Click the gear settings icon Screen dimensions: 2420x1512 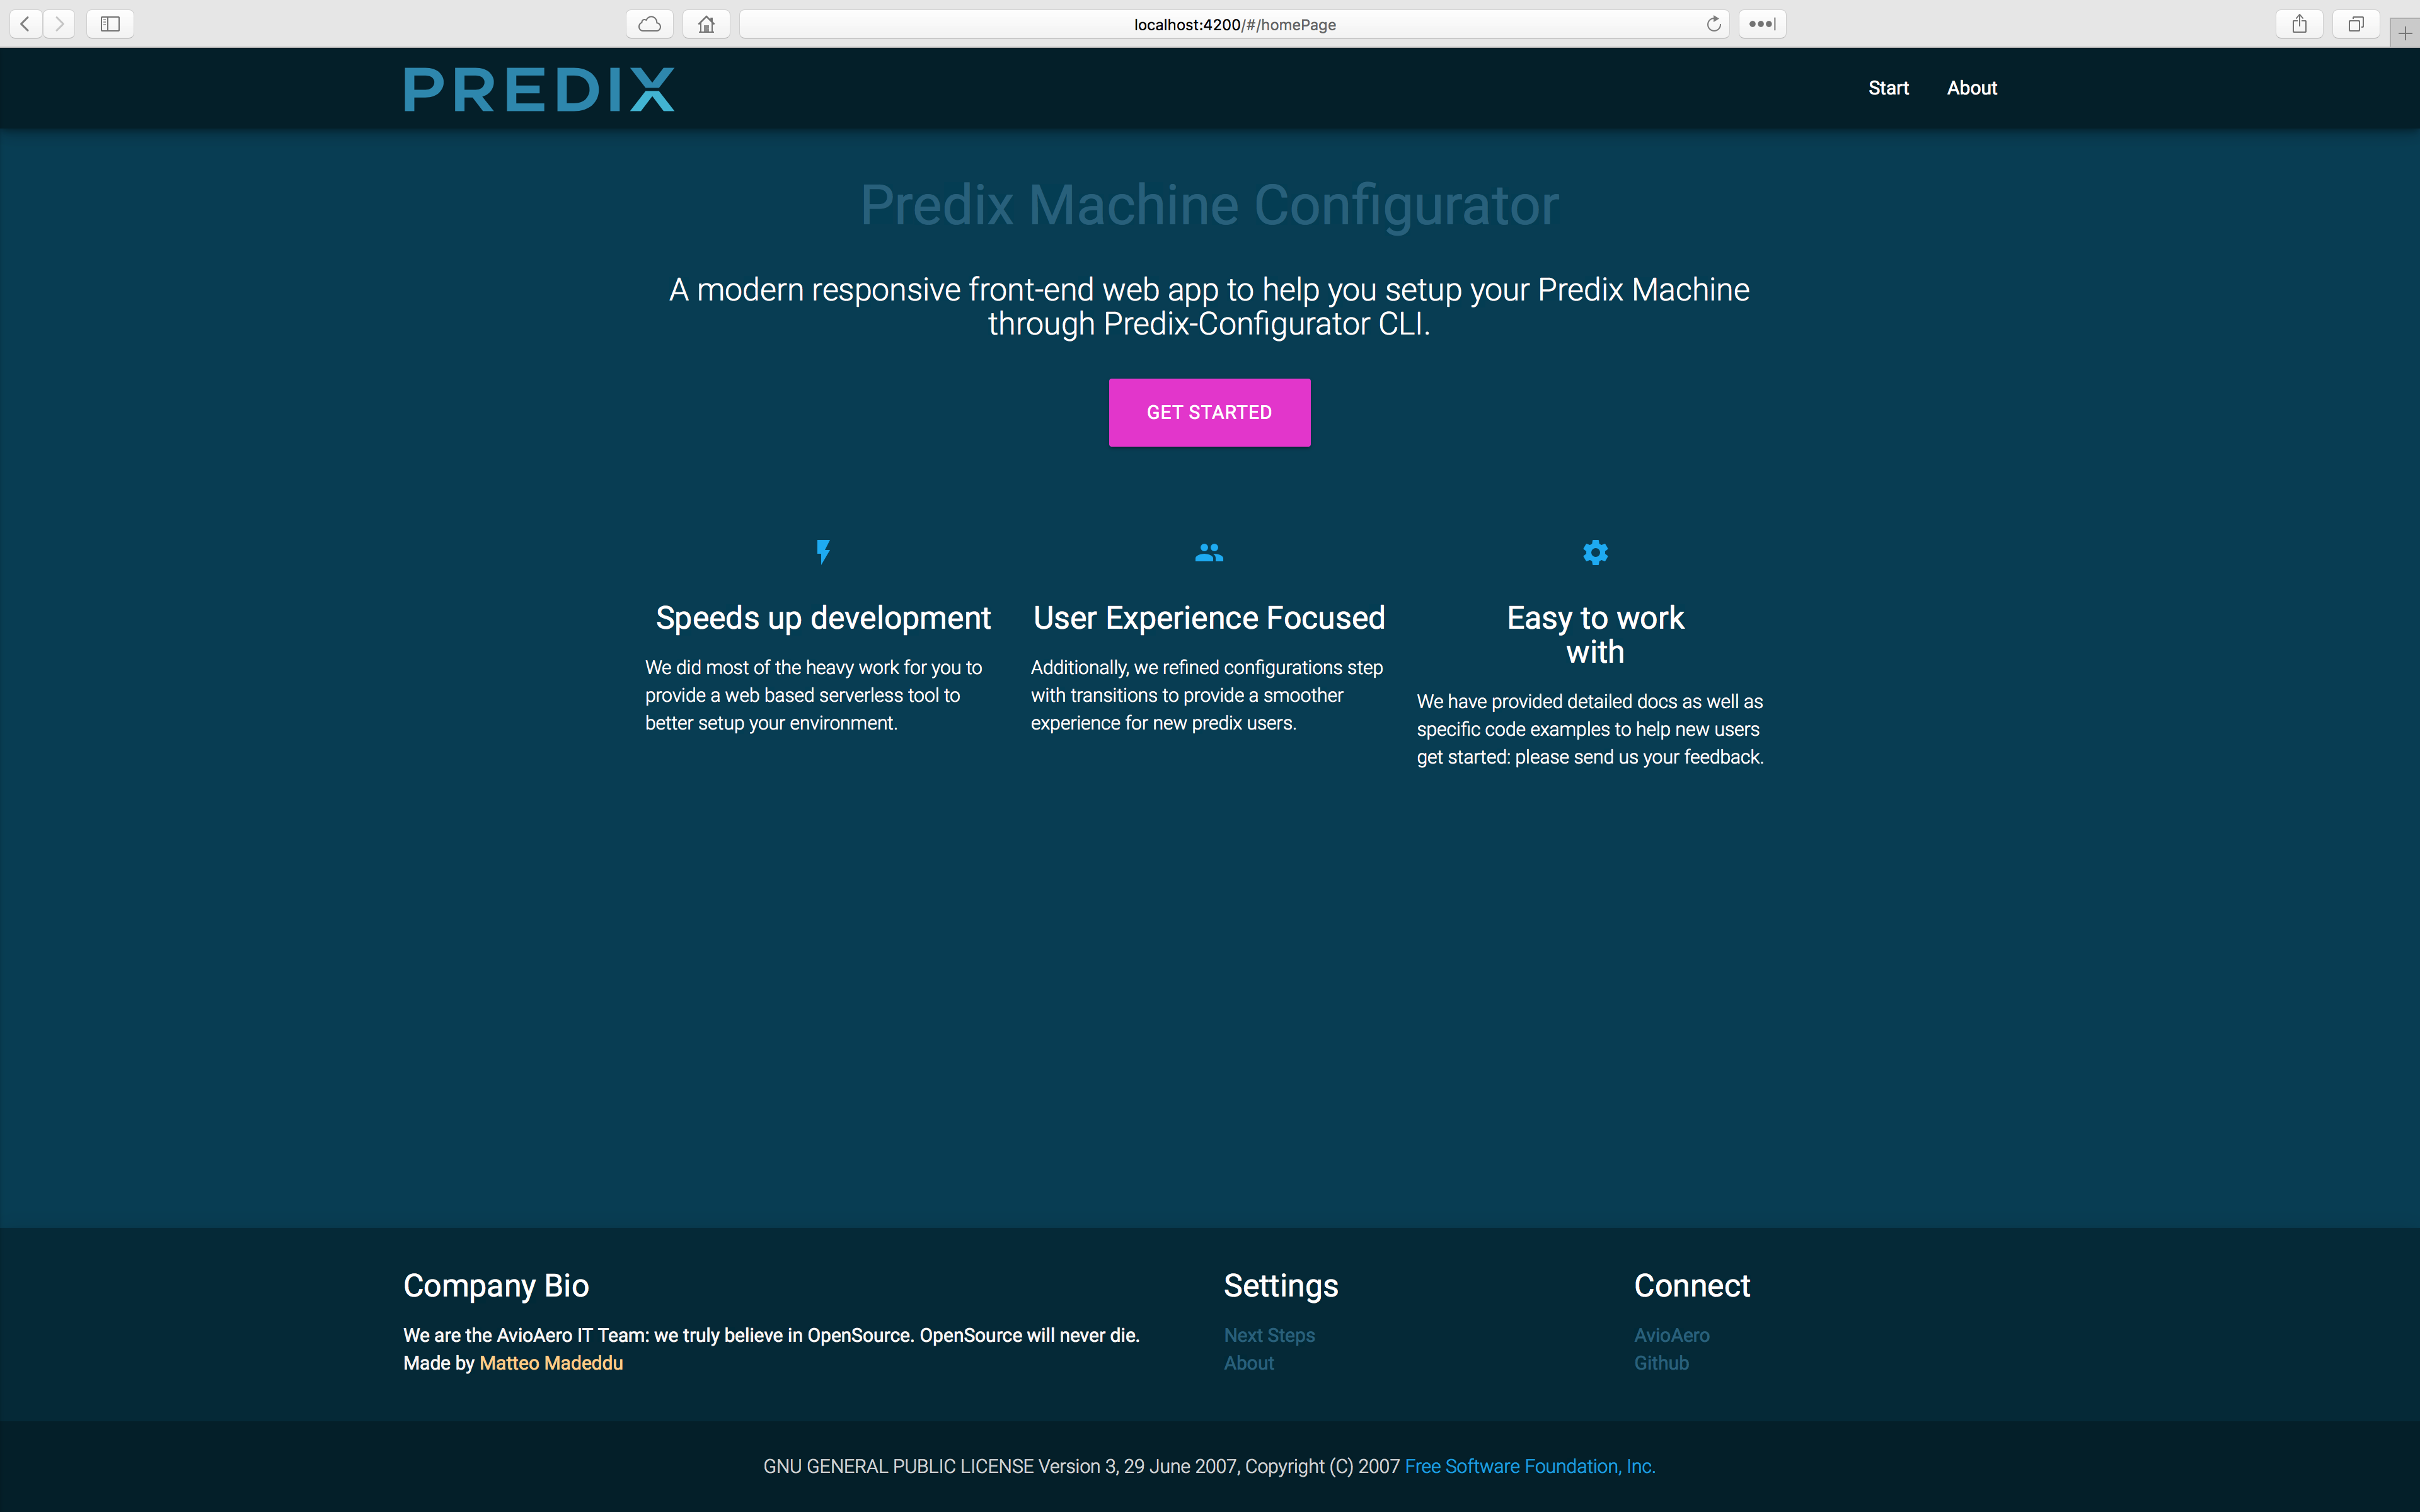(x=1595, y=552)
